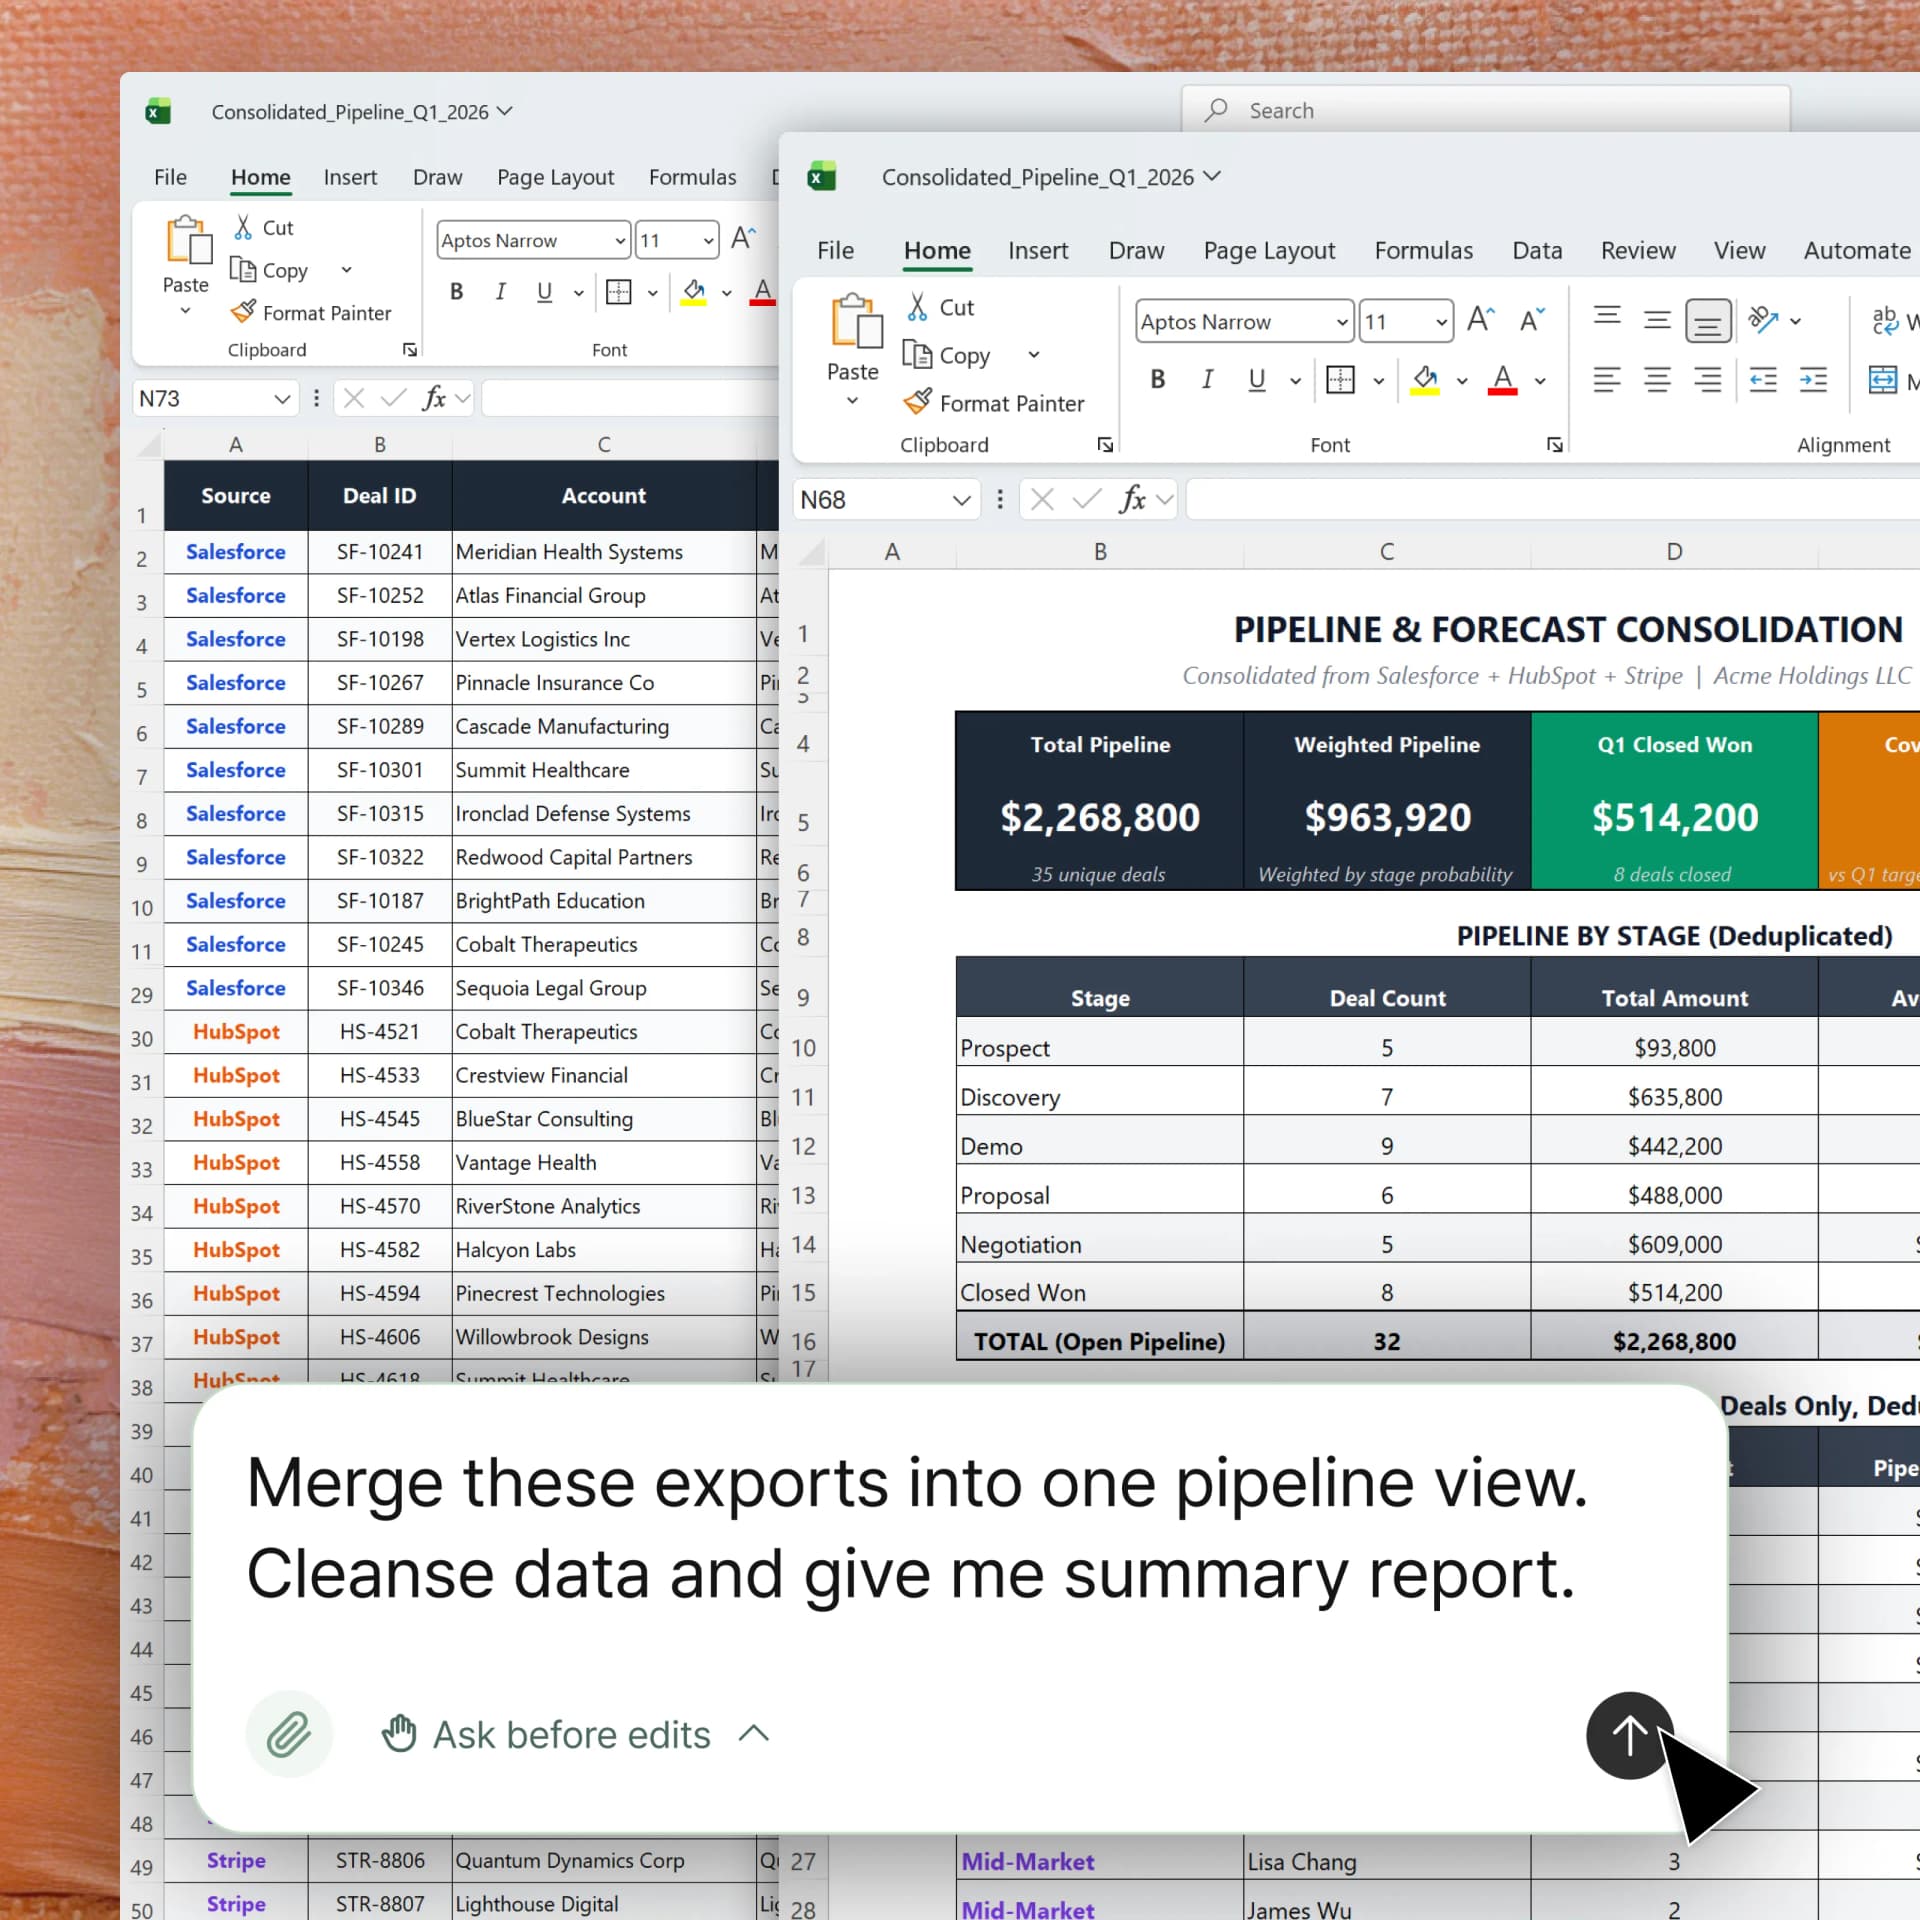Click the Borders icon in front Font group
This screenshot has height=1920, width=1920.
1340,380
